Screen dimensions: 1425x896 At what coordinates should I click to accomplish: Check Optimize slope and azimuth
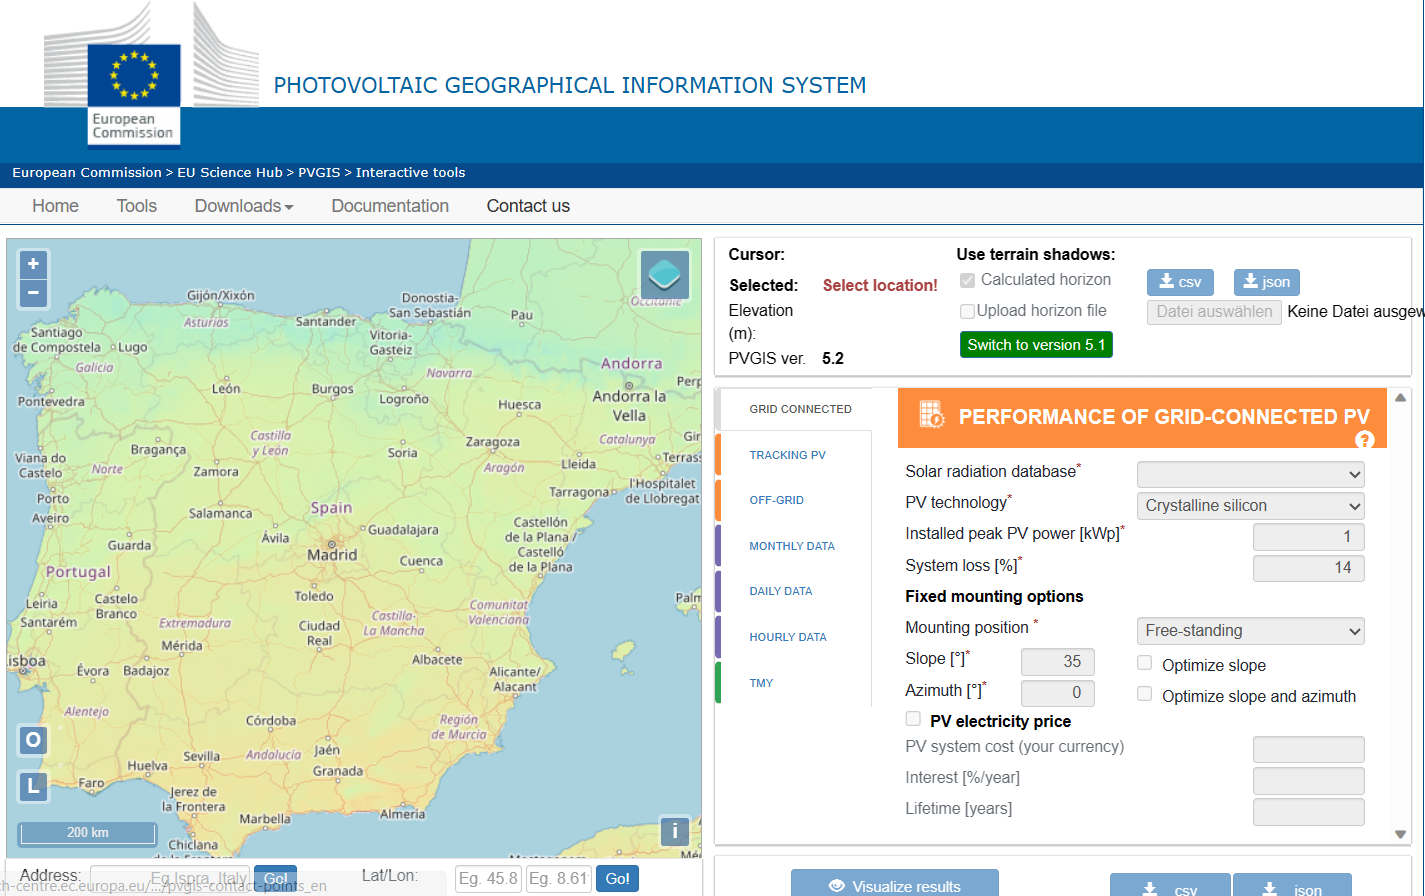tap(1144, 693)
